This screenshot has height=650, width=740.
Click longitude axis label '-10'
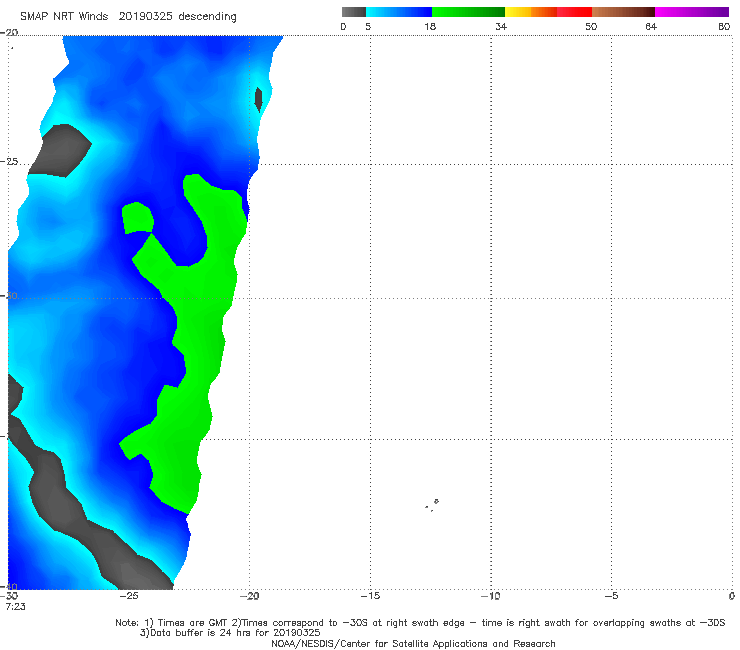(x=491, y=596)
